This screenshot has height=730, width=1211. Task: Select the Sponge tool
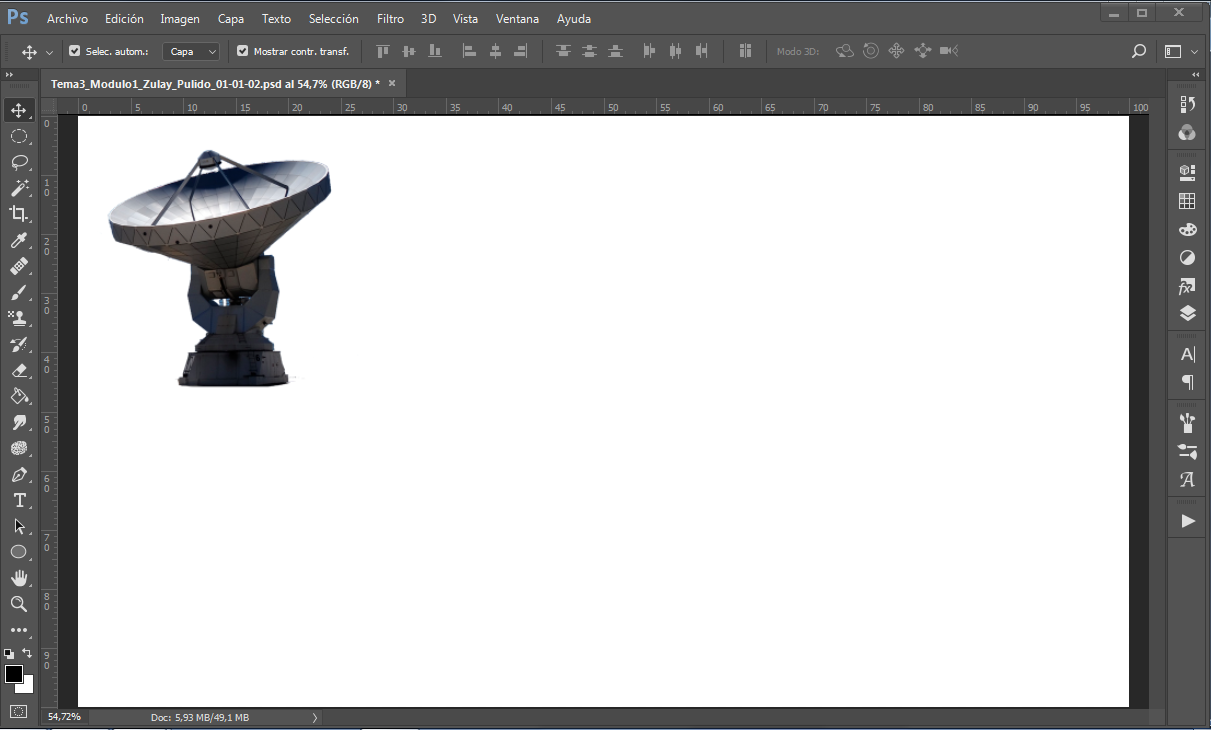[19, 448]
